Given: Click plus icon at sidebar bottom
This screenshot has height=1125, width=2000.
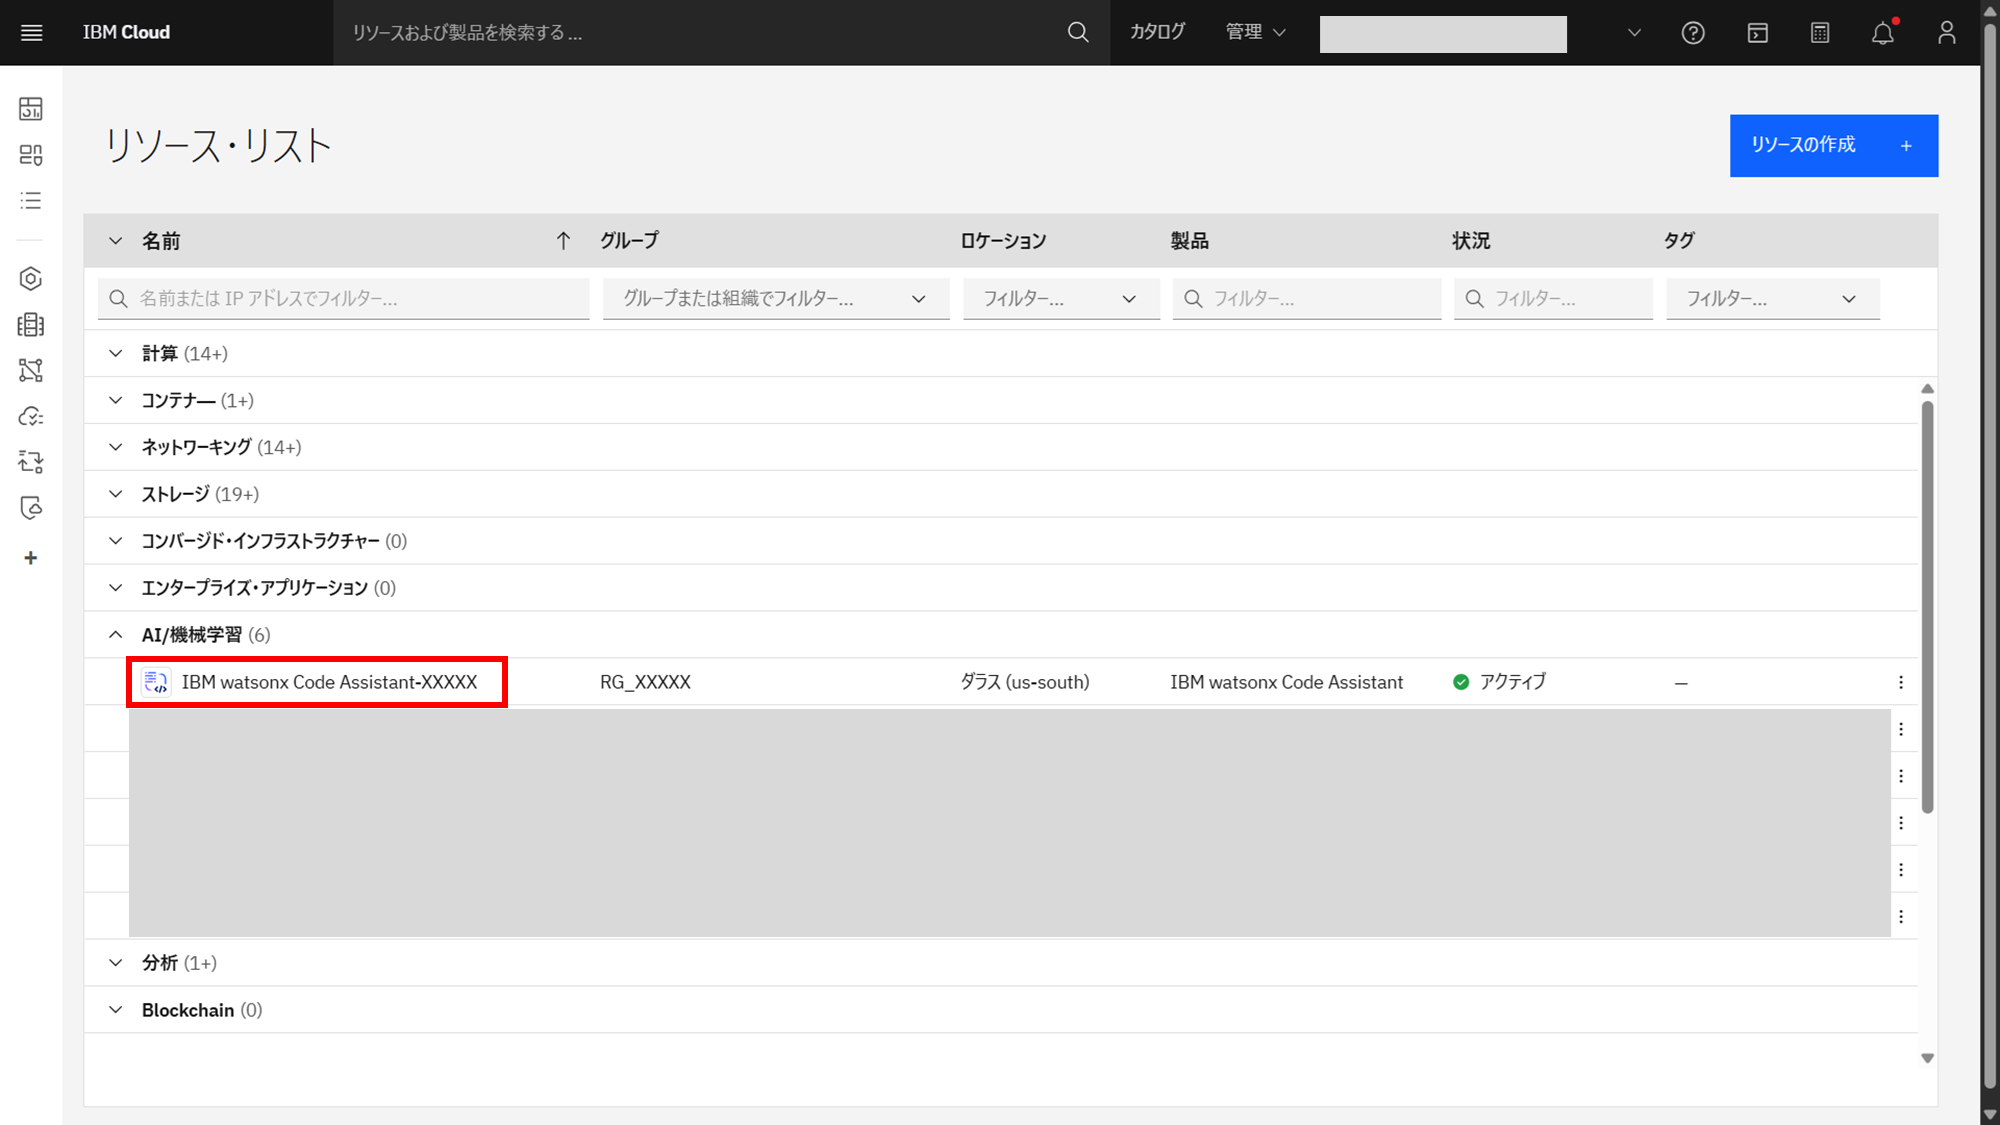Looking at the screenshot, I should click(x=31, y=558).
